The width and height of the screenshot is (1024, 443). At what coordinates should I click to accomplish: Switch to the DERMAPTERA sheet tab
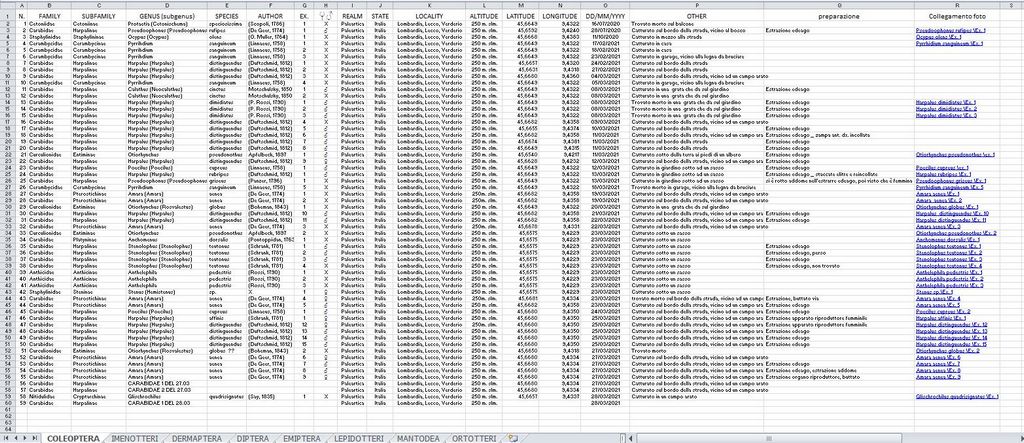196,438
